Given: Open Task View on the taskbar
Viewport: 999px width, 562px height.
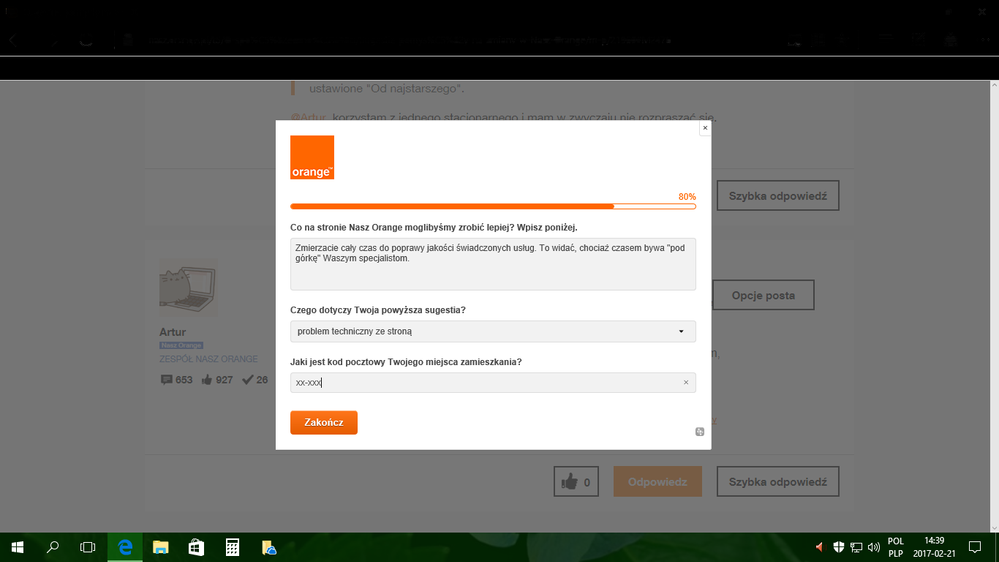Looking at the screenshot, I should pyautogui.click(x=88, y=547).
